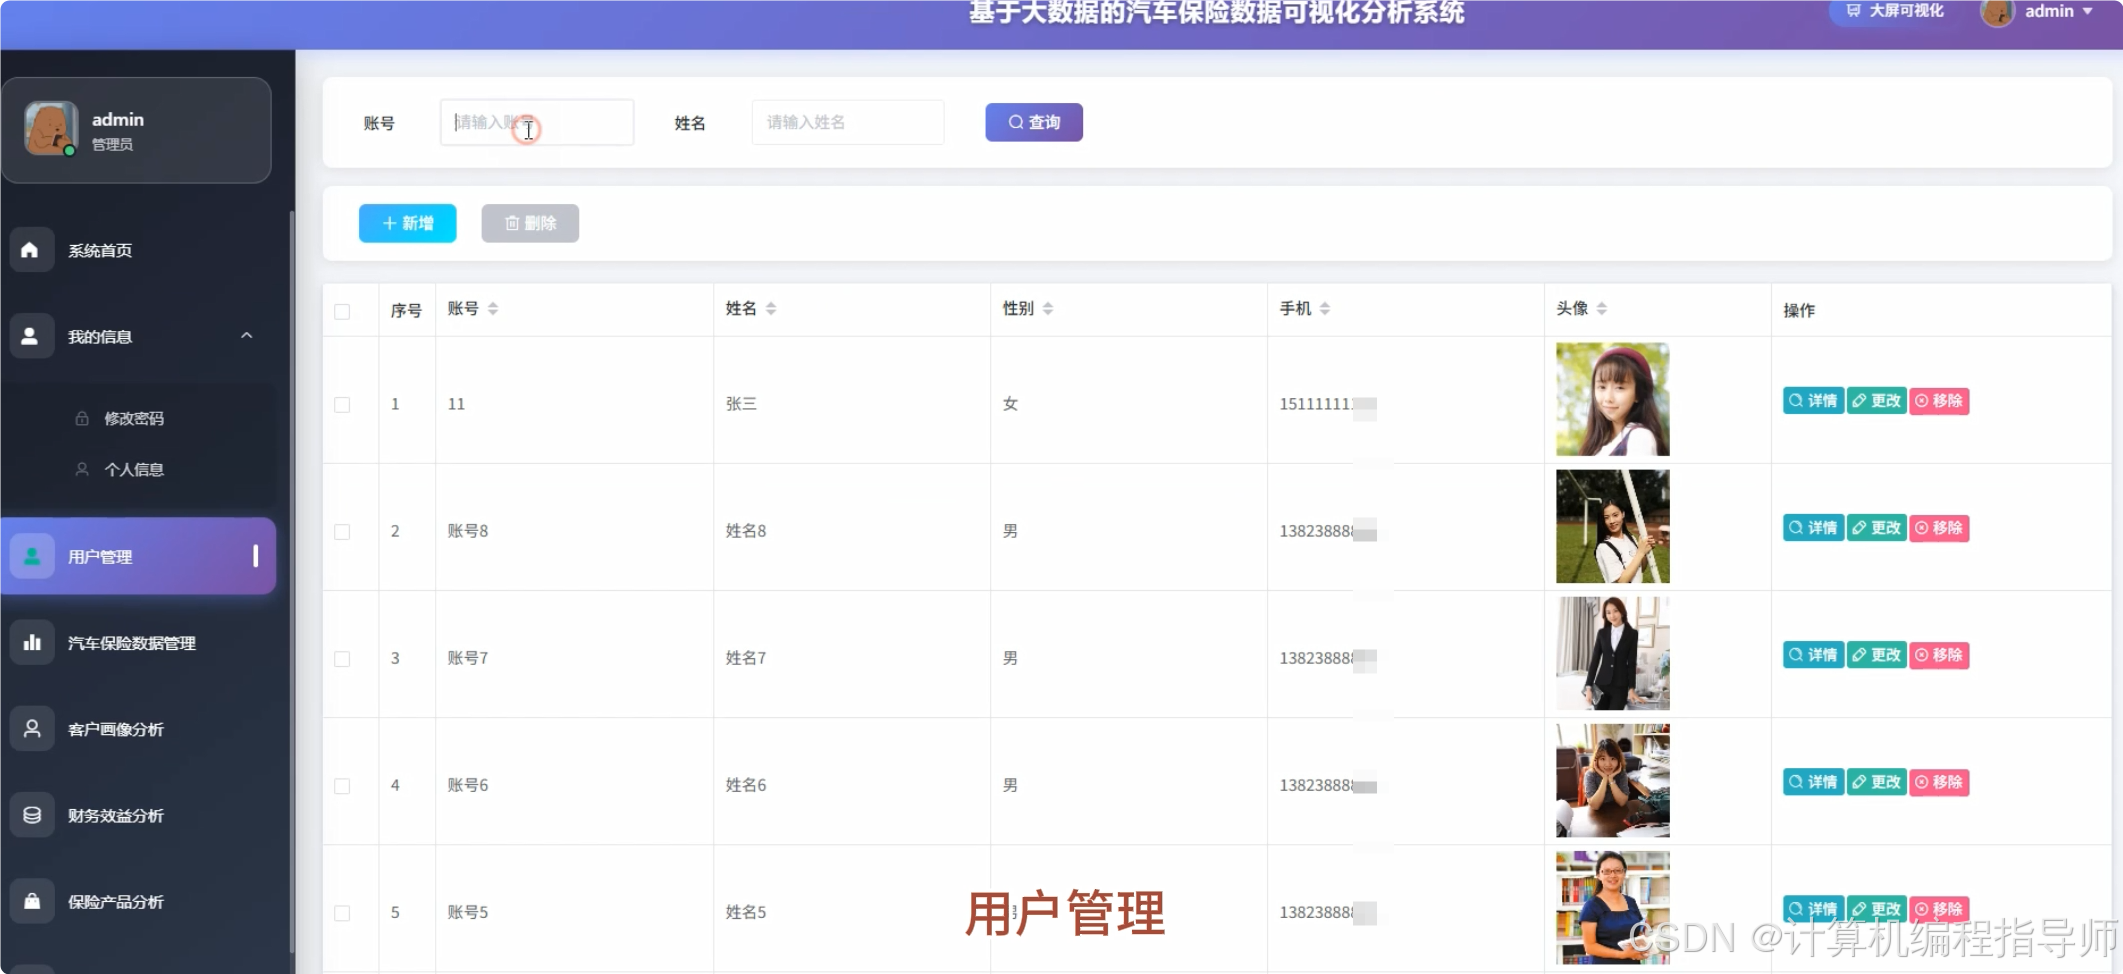This screenshot has width=2123, height=974.
Task: Select the 系统首页 home icon
Action: pyautogui.click(x=31, y=250)
